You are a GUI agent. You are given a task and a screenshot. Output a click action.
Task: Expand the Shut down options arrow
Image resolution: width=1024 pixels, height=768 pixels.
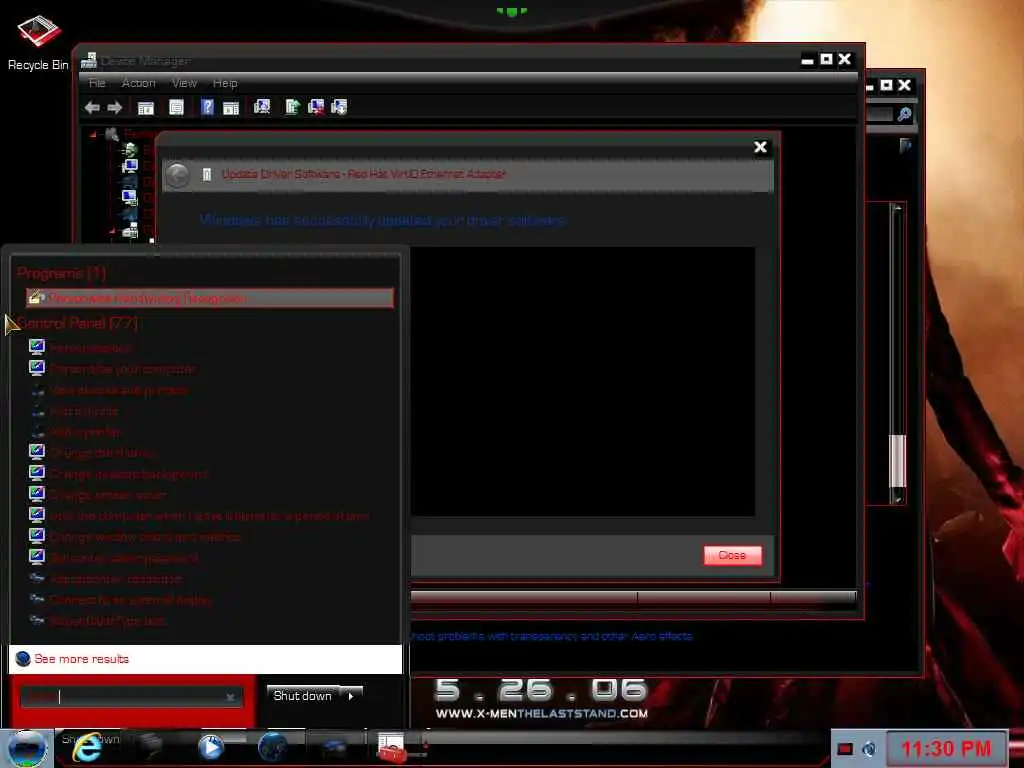pyautogui.click(x=351, y=696)
